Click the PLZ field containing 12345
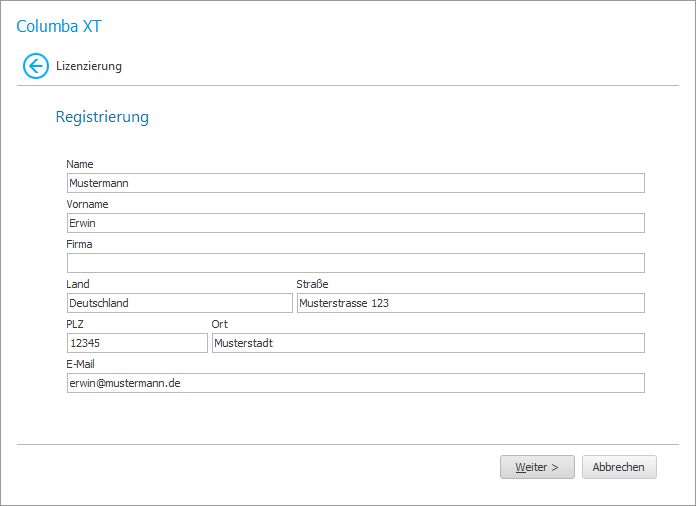Viewport: 696px width, 506px height. [x=137, y=343]
